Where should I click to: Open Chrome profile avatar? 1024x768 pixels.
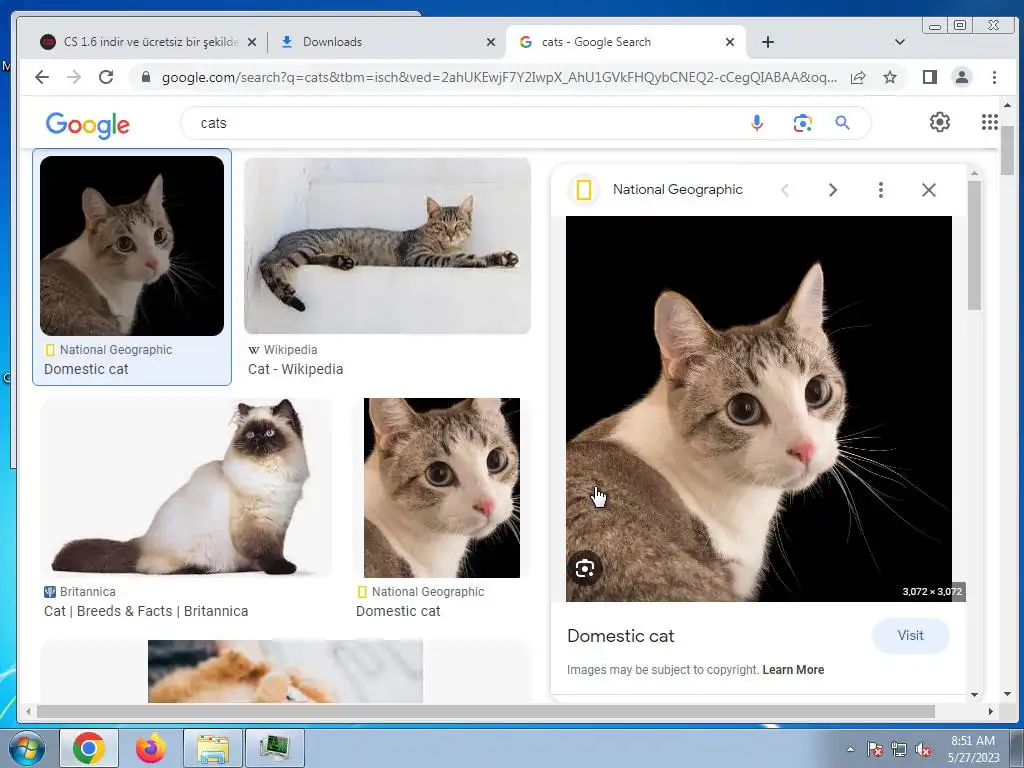[x=961, y=77]
